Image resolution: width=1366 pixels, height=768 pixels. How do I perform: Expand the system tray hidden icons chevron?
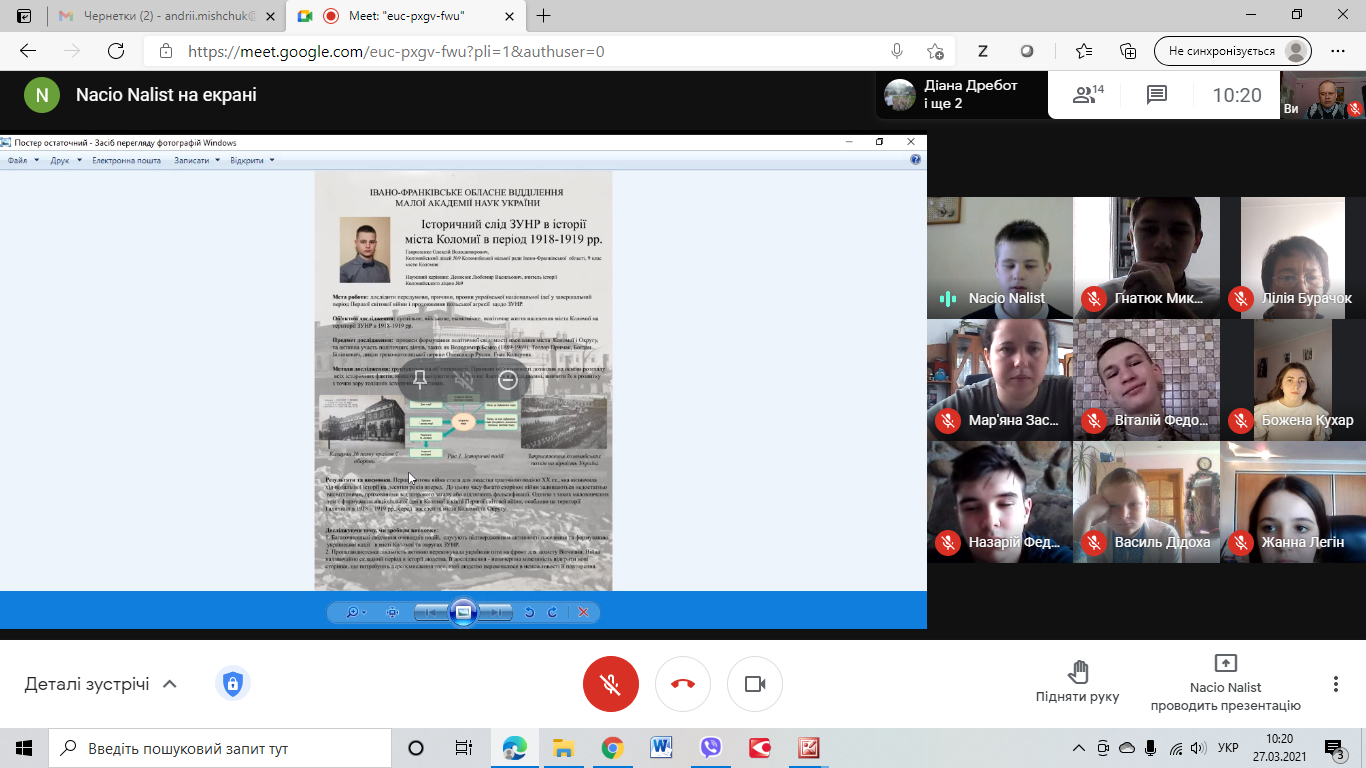tap(1079, 748)
